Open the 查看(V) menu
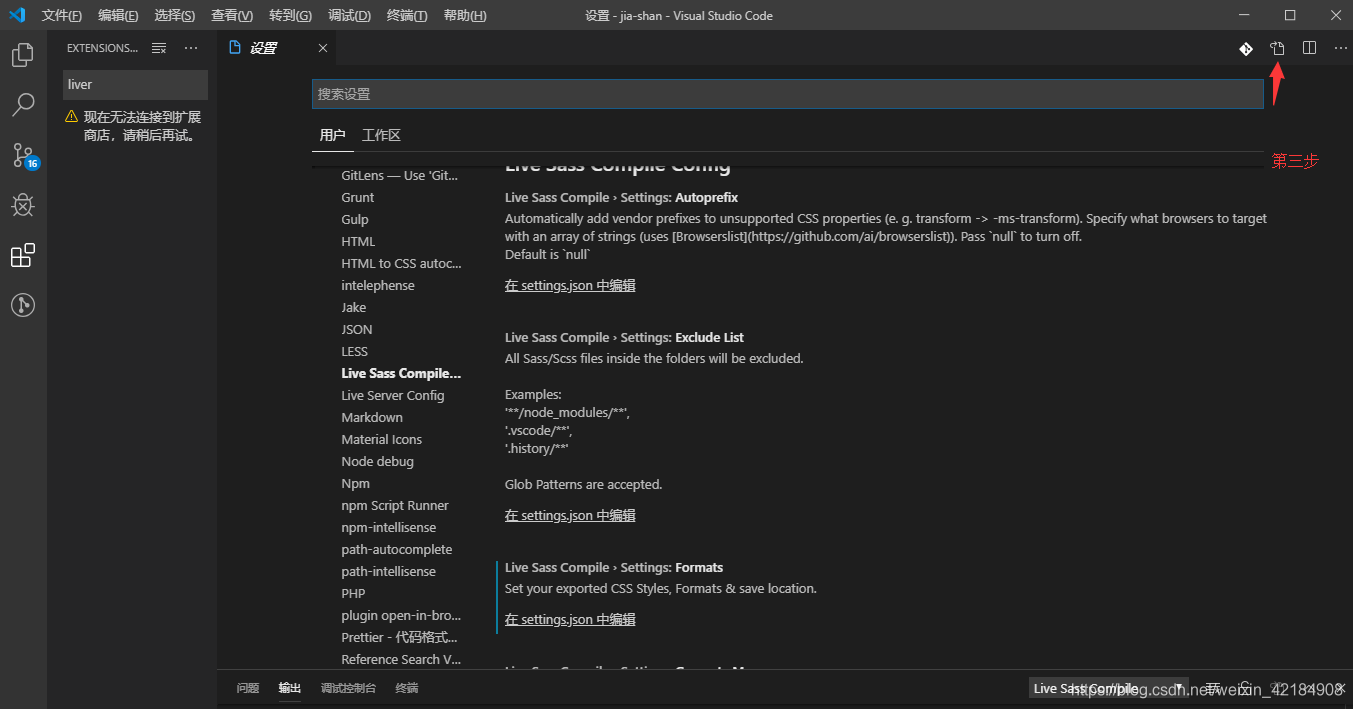This screenshot has width=1353, height=709. click(232, 16)
